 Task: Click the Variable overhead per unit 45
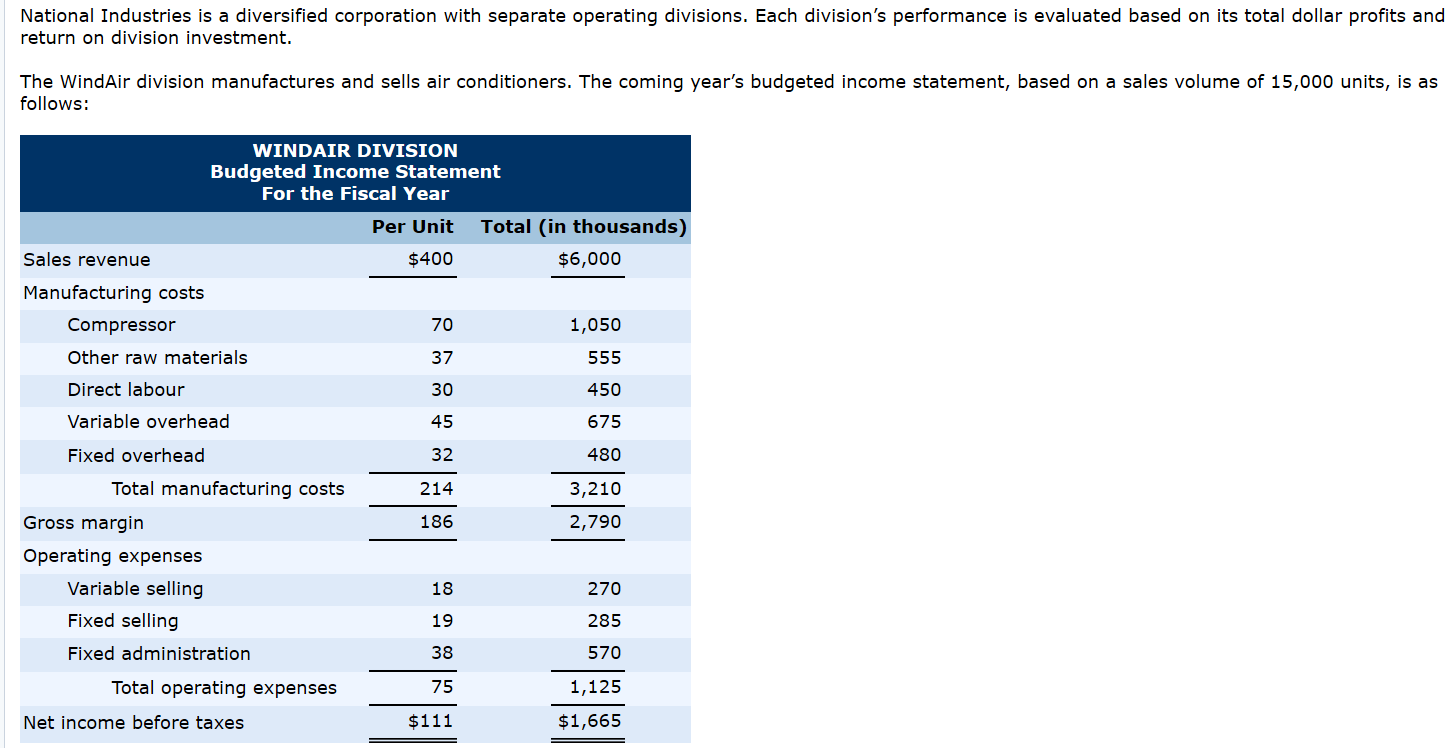(x=442, y=422)
